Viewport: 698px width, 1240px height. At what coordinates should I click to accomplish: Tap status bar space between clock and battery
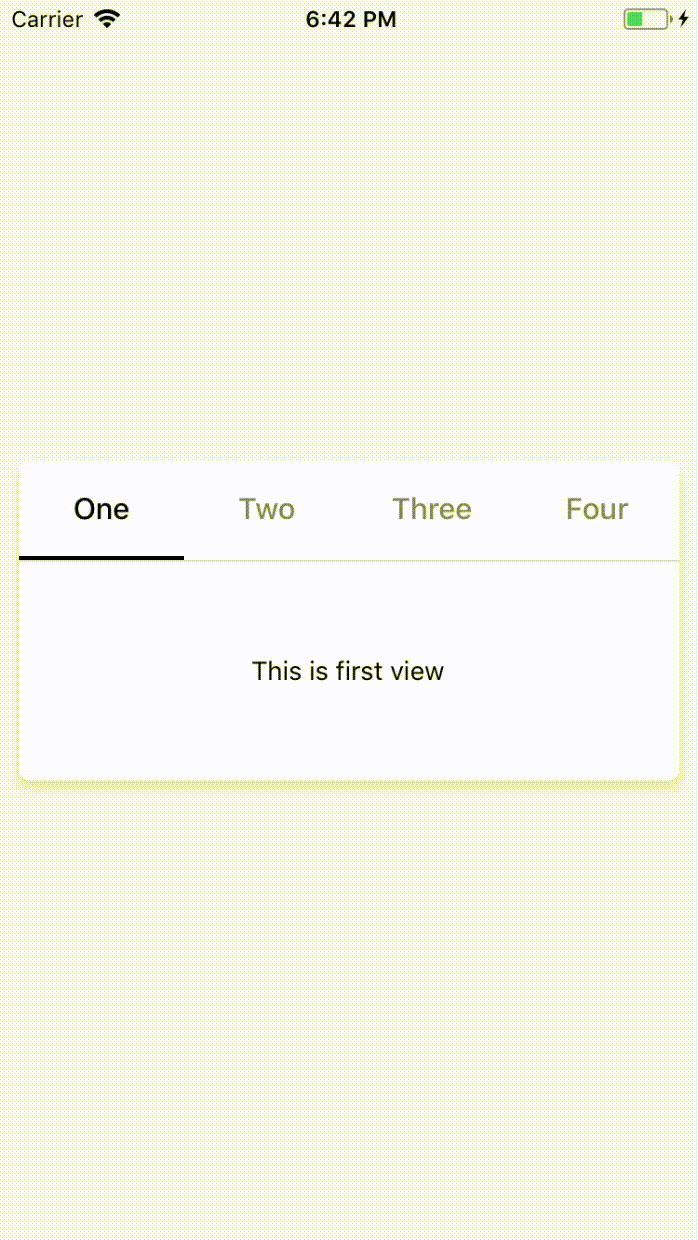tap(510, 19)
